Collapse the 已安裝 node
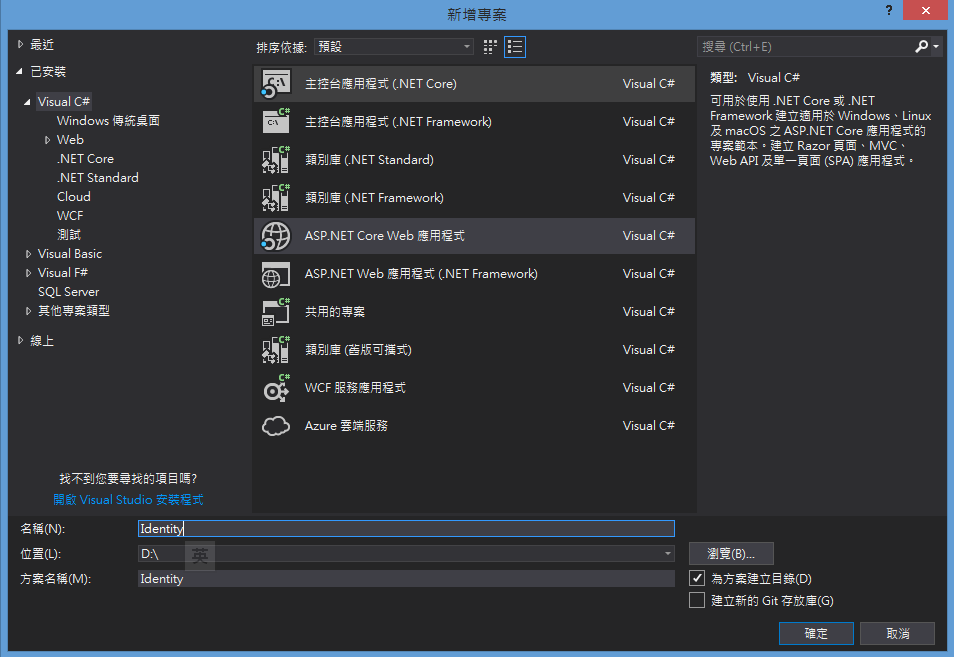The height and width of the screenshot is (657, 954). click(19, 72)
